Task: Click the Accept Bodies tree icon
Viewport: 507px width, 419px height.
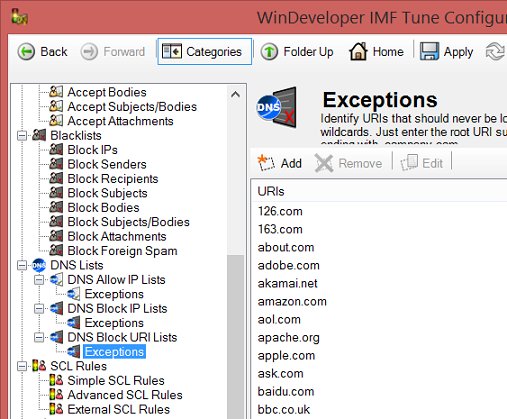Action: (x=56, y=91)
